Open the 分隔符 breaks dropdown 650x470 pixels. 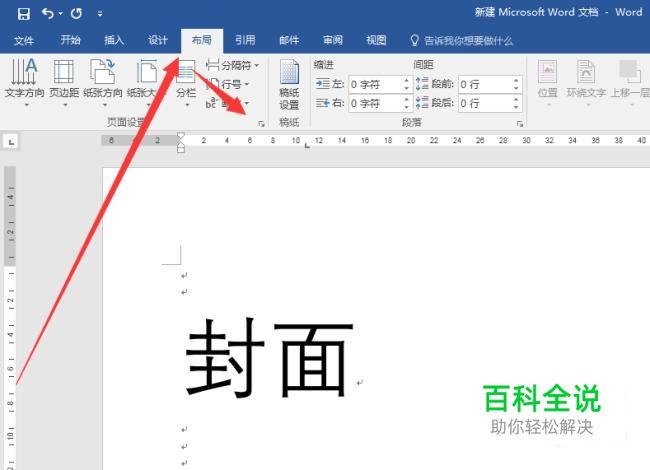pos(233,65)
